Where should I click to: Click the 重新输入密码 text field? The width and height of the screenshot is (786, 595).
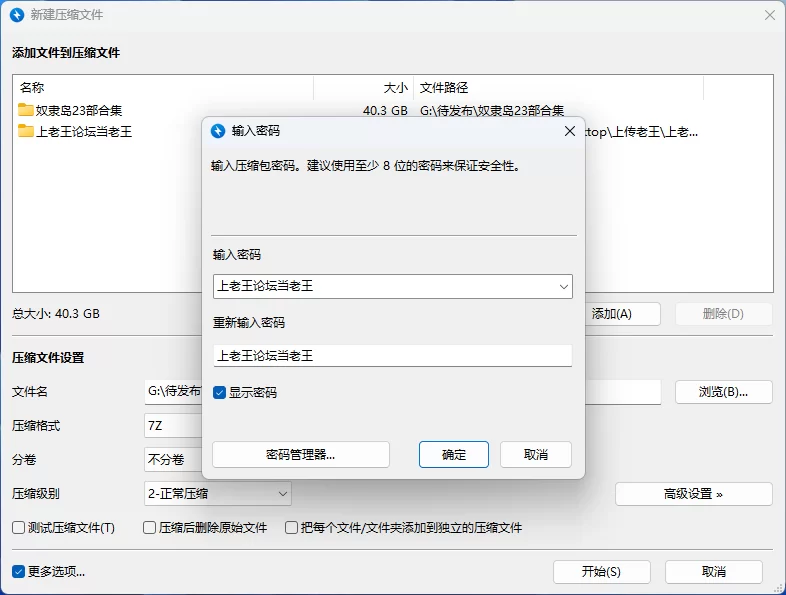(x=392, y=355)
